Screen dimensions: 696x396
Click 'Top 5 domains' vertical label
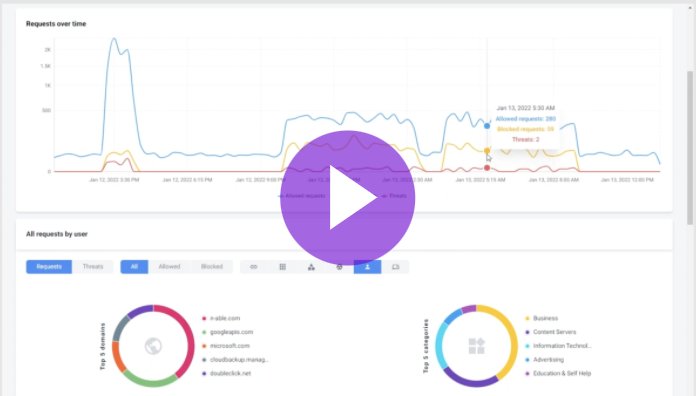[103, 346]
